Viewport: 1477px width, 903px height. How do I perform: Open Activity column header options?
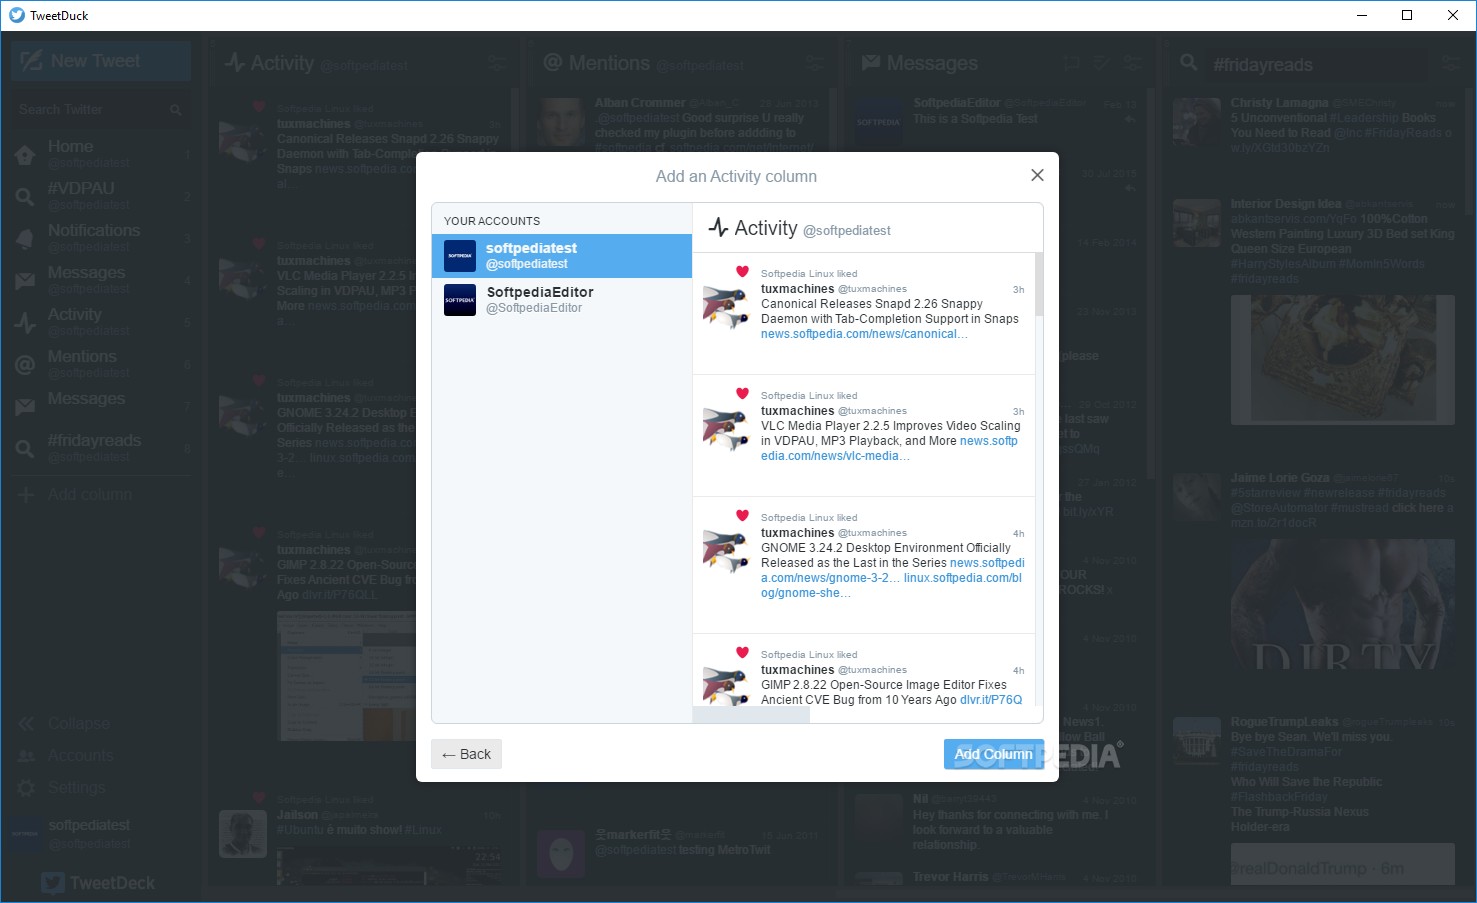point(496,63)
